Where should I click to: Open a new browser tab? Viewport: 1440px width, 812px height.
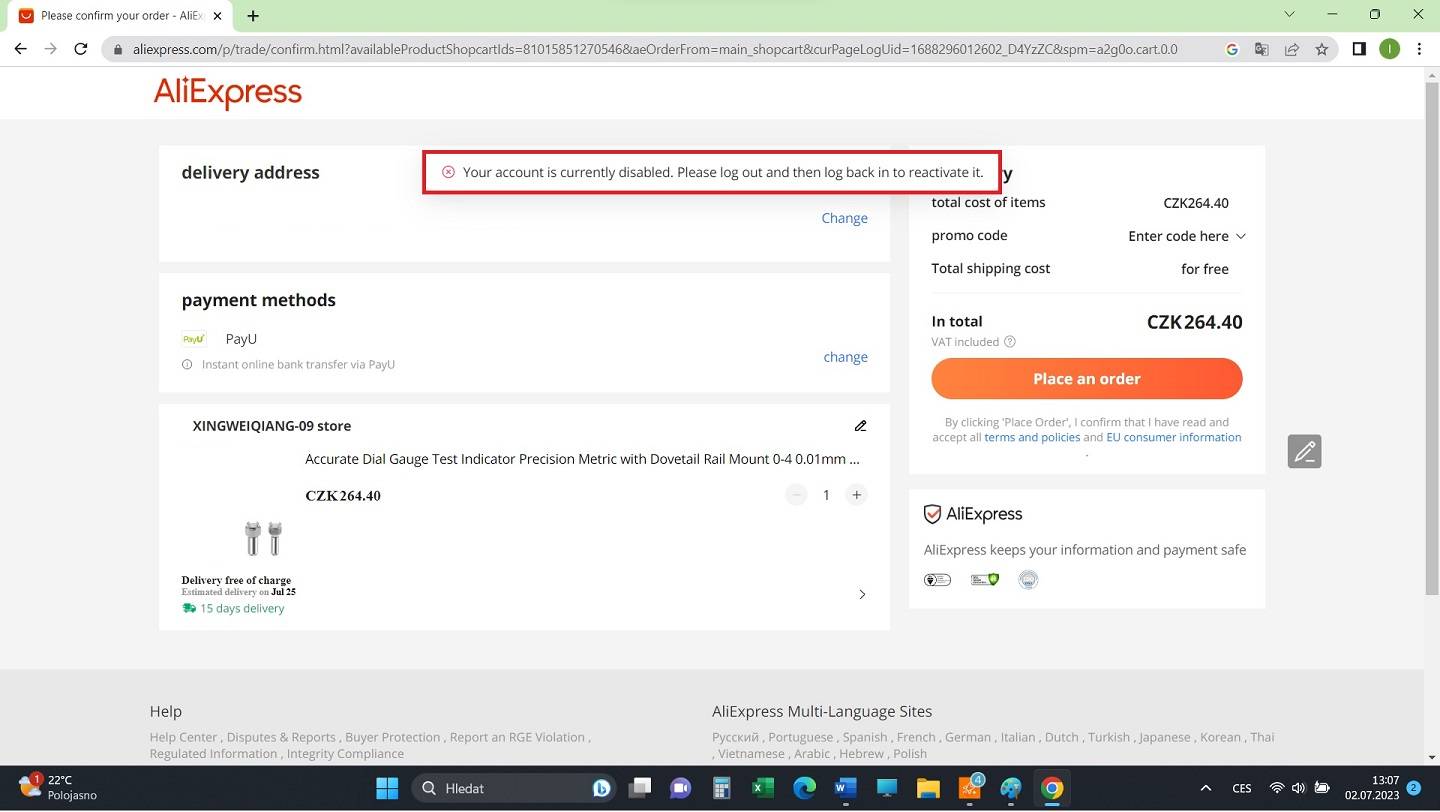[253, 16]
